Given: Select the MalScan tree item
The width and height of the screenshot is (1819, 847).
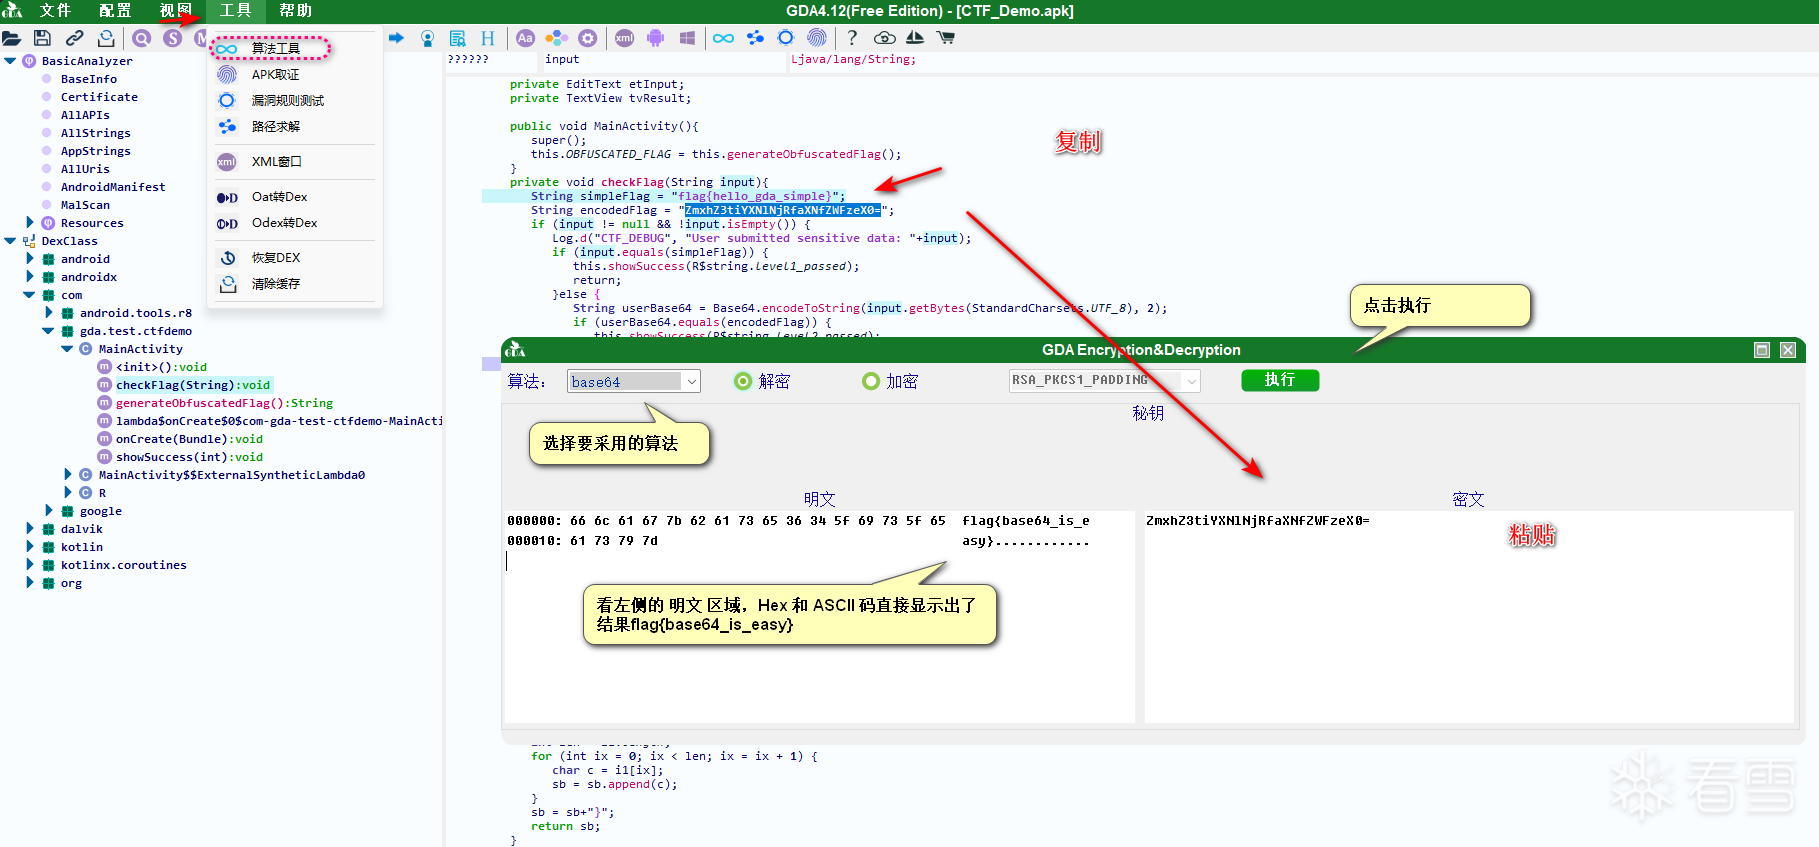Looking at the screenshot, I should [85, 205].
